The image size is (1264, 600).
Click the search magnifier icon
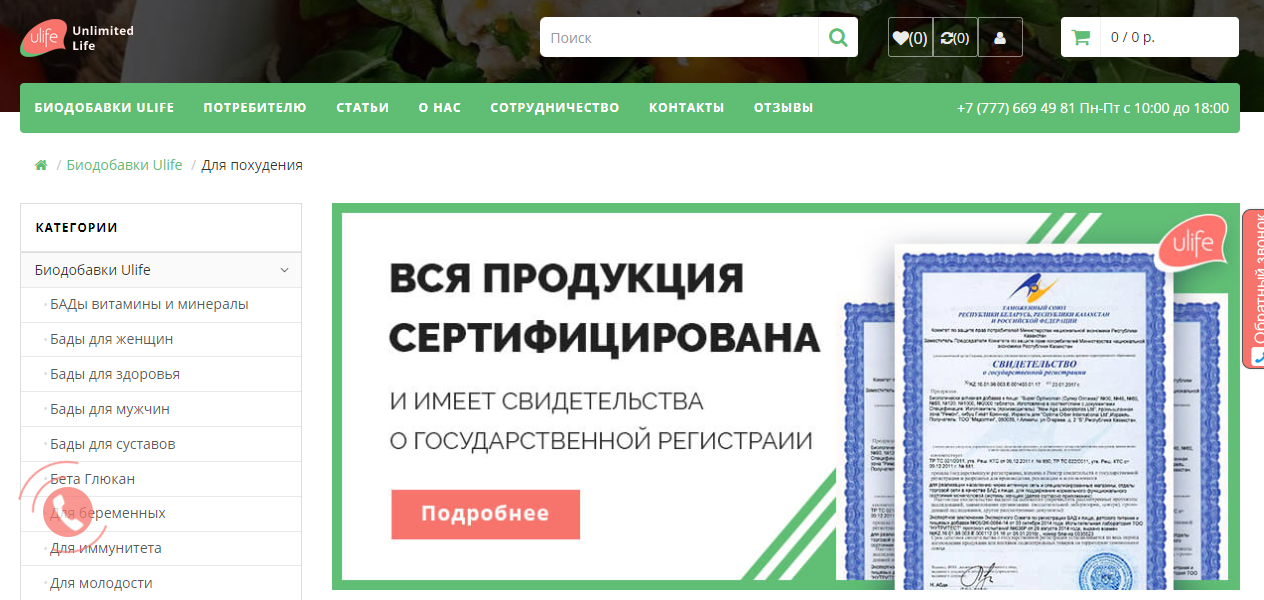[x=838, y=38]
